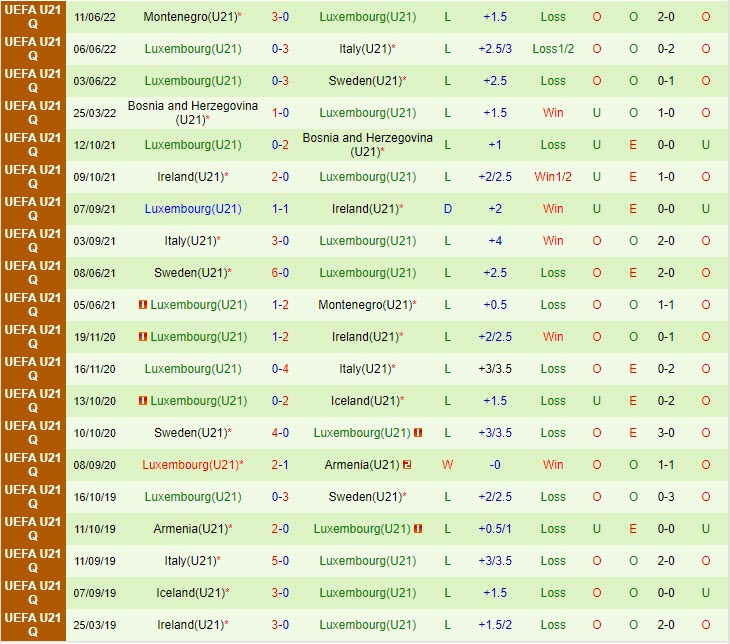The image size is (730, 644).
Task: Click the +0.5/1 handicap on 11/10/19
Action: point(495,529)
